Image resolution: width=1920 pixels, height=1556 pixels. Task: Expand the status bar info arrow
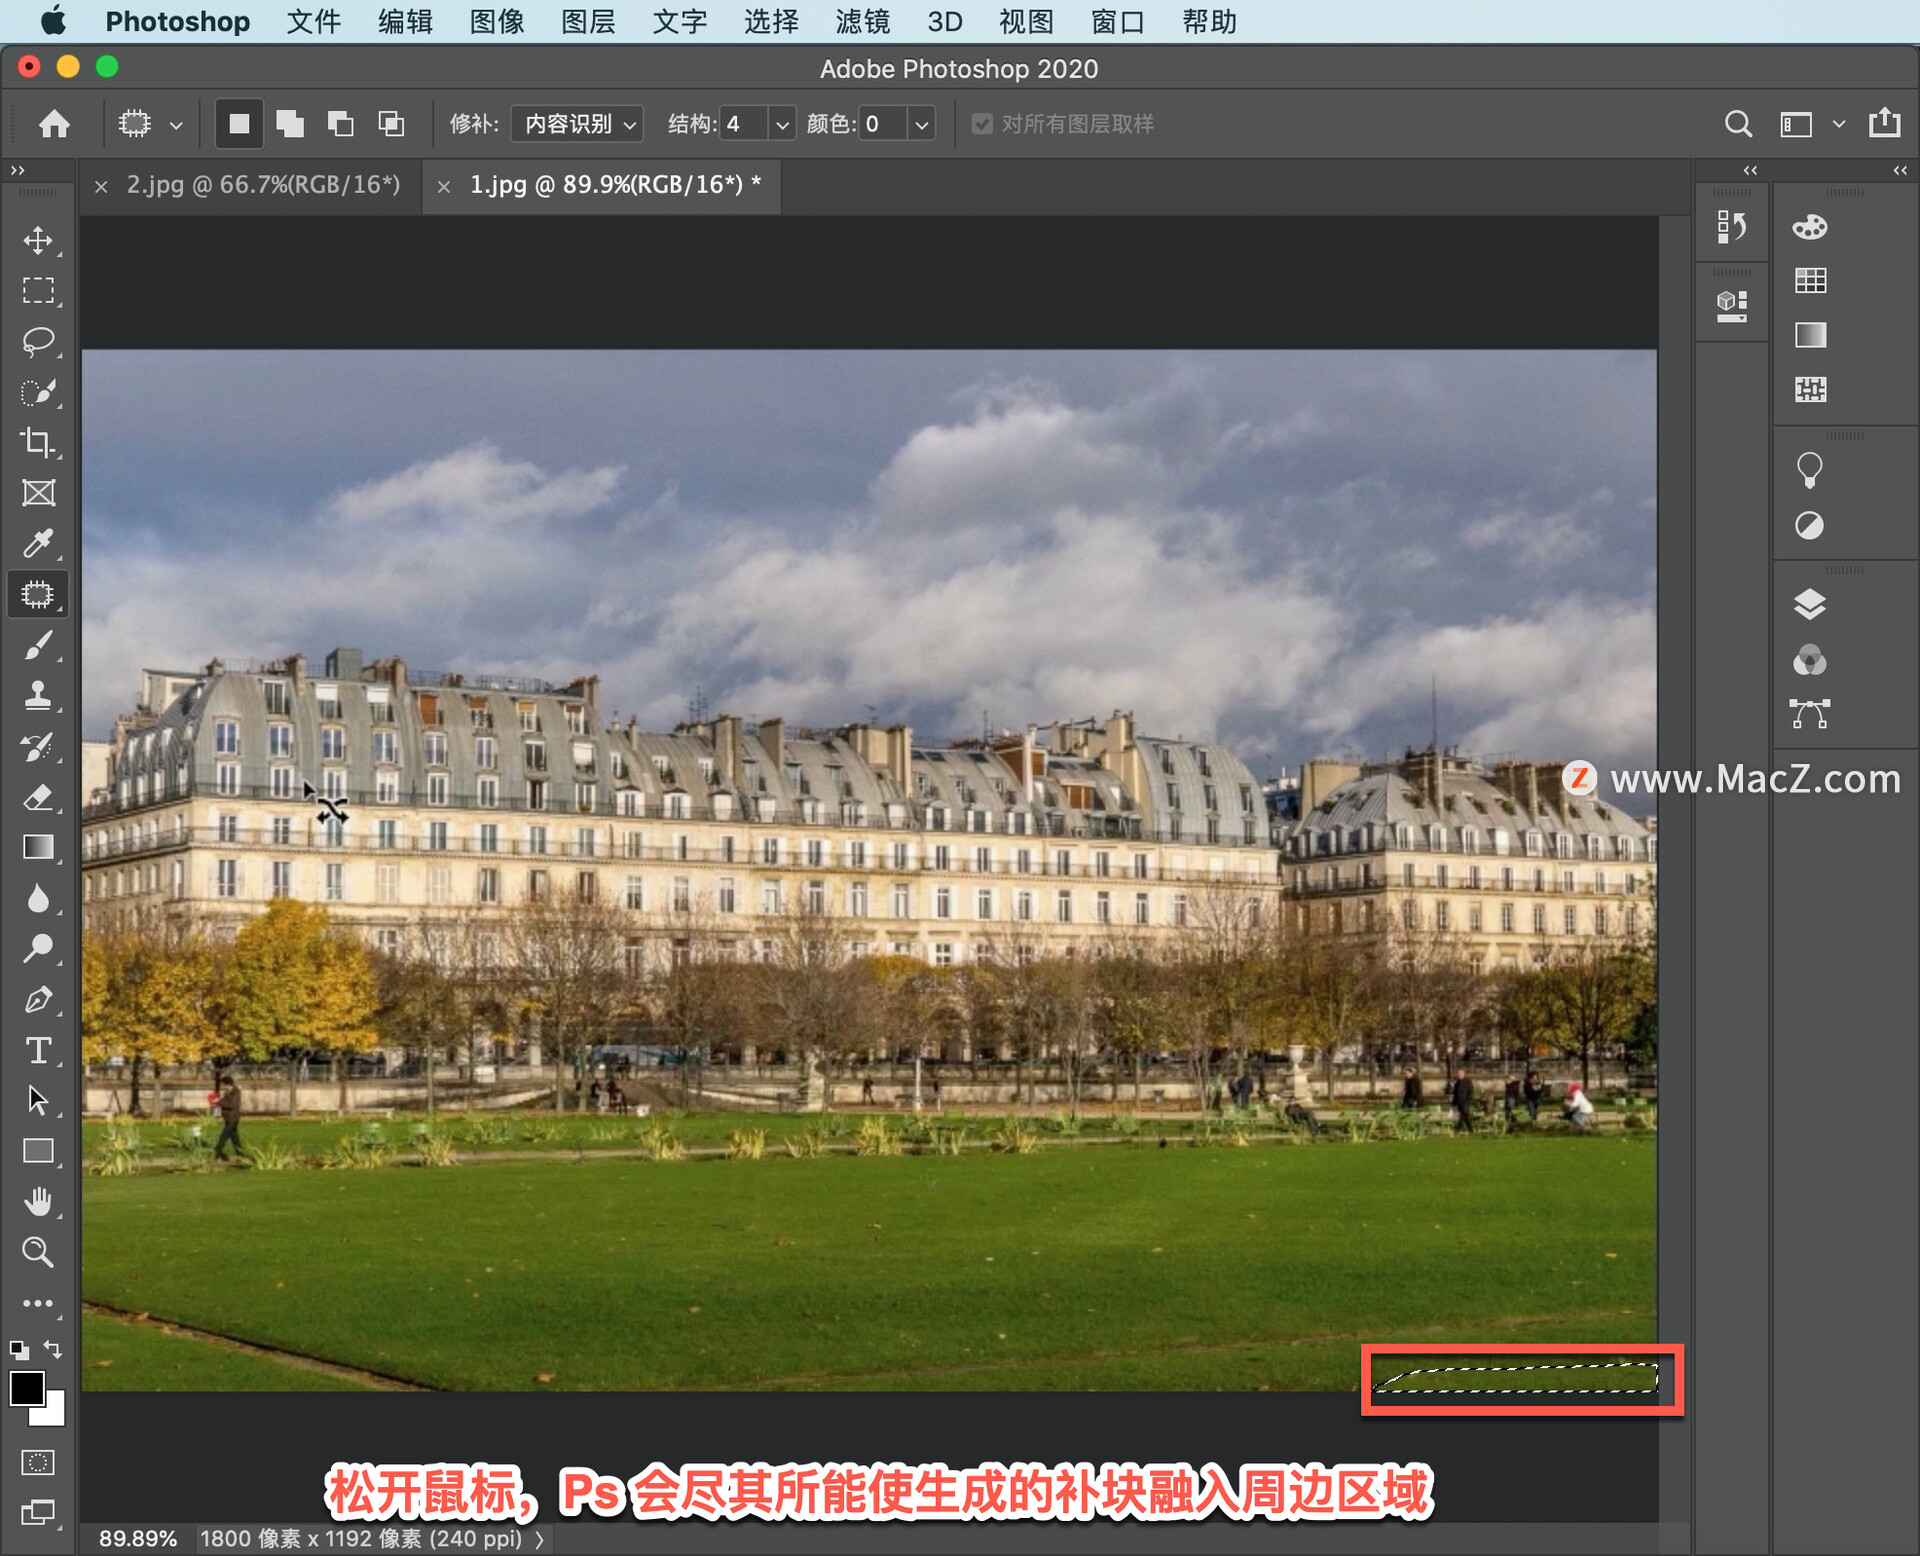[x=540, y=1539]
